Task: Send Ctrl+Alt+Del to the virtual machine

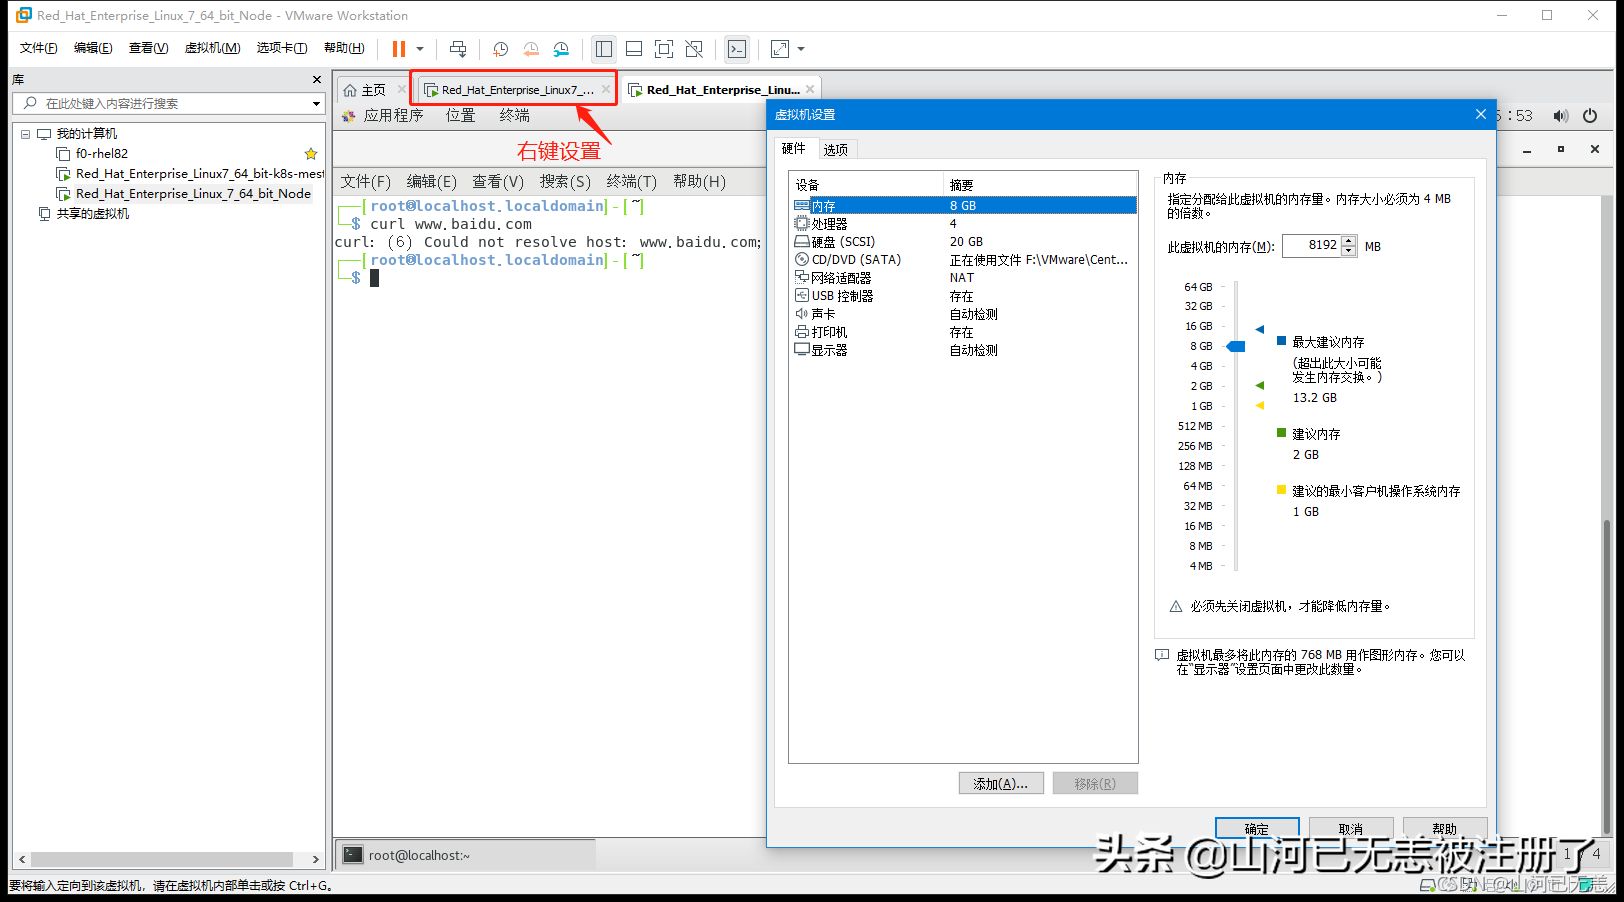Action: (x=458, y=48)
